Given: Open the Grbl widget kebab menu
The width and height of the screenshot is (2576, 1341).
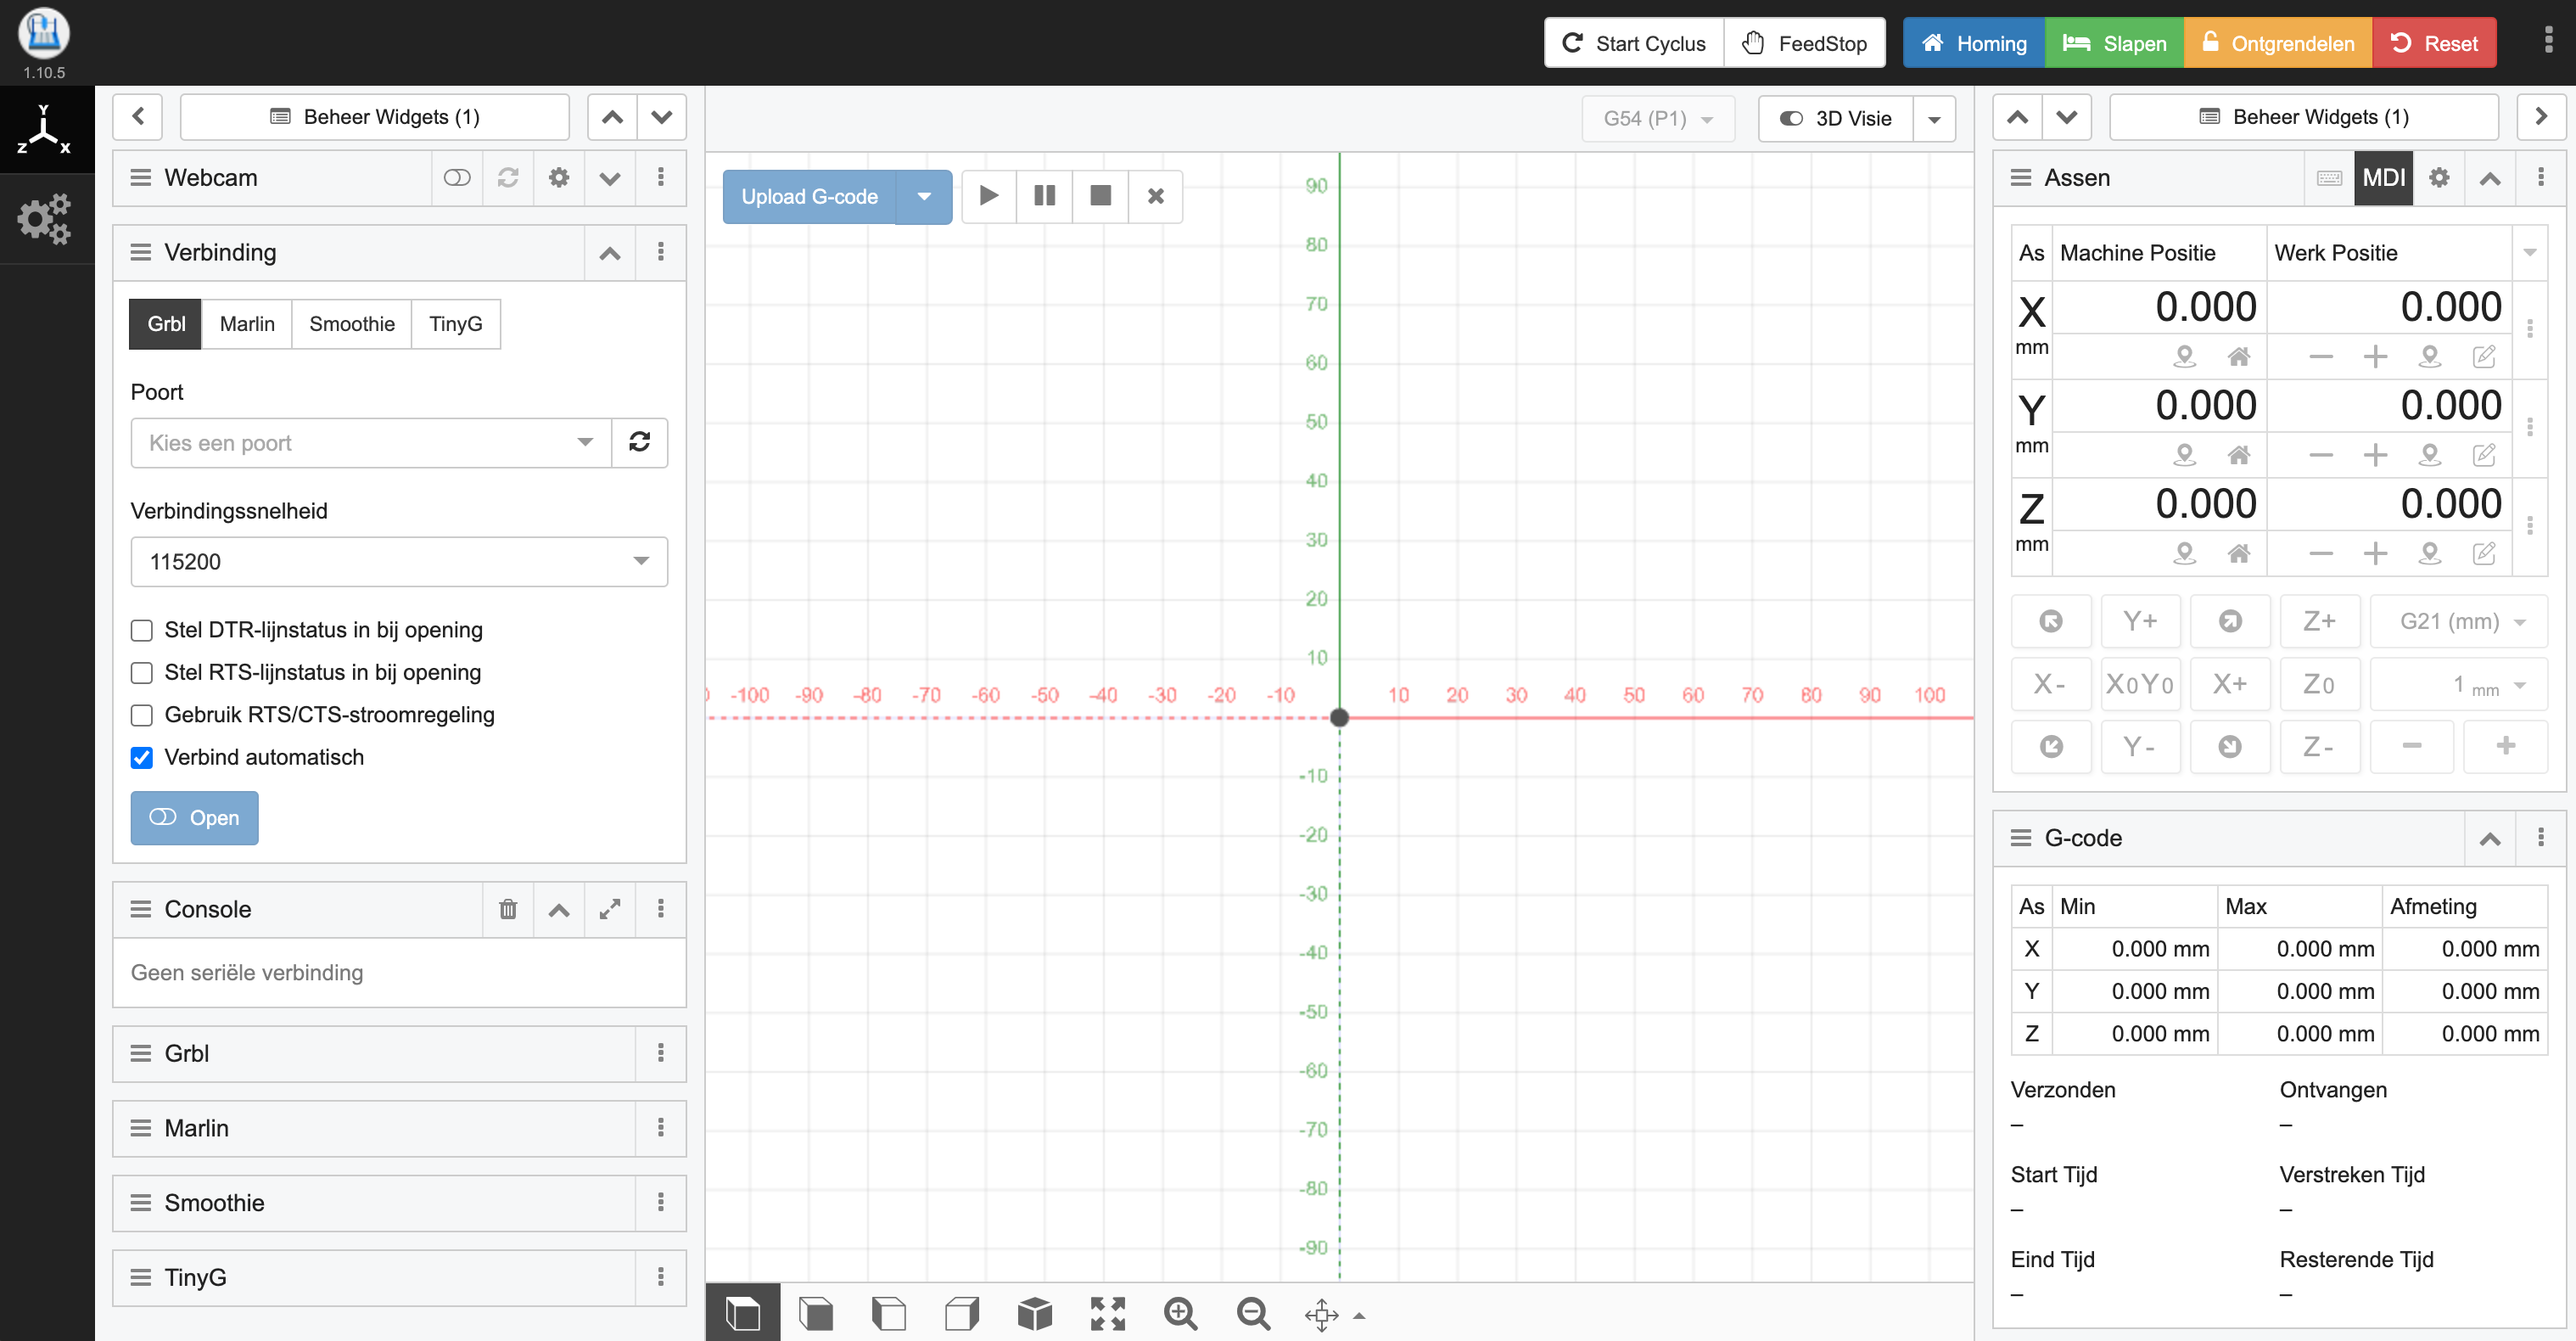Looking at the screenshot, I should [x=661, y=1053].
